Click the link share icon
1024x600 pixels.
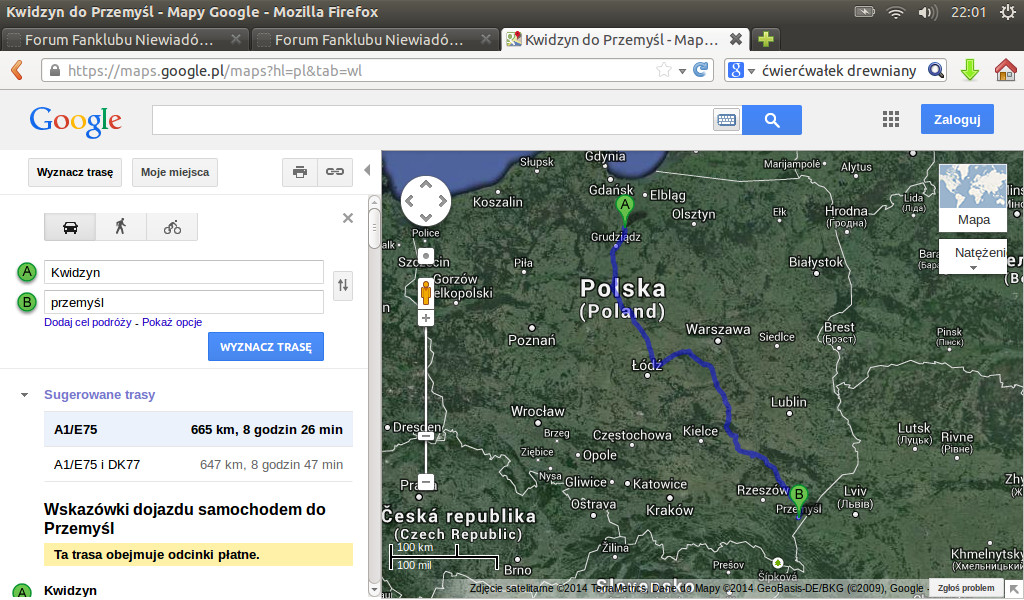coord(335,172)
